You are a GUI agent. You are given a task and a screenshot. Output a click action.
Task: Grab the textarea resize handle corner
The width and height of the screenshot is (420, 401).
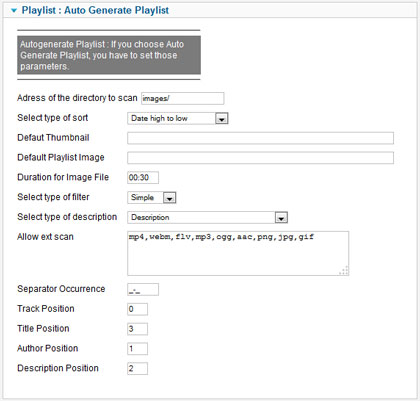coord(344,271)
